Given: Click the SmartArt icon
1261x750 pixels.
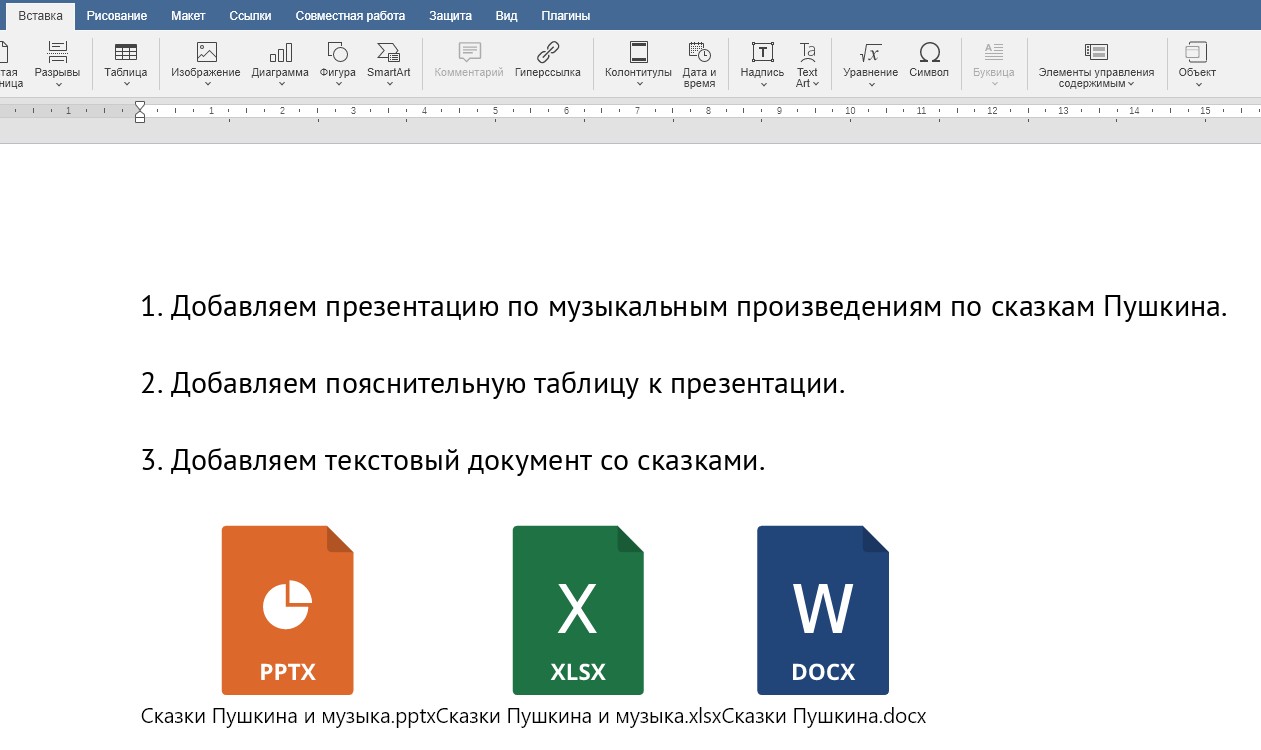Looking at the screenshot, I should [389, 52].
